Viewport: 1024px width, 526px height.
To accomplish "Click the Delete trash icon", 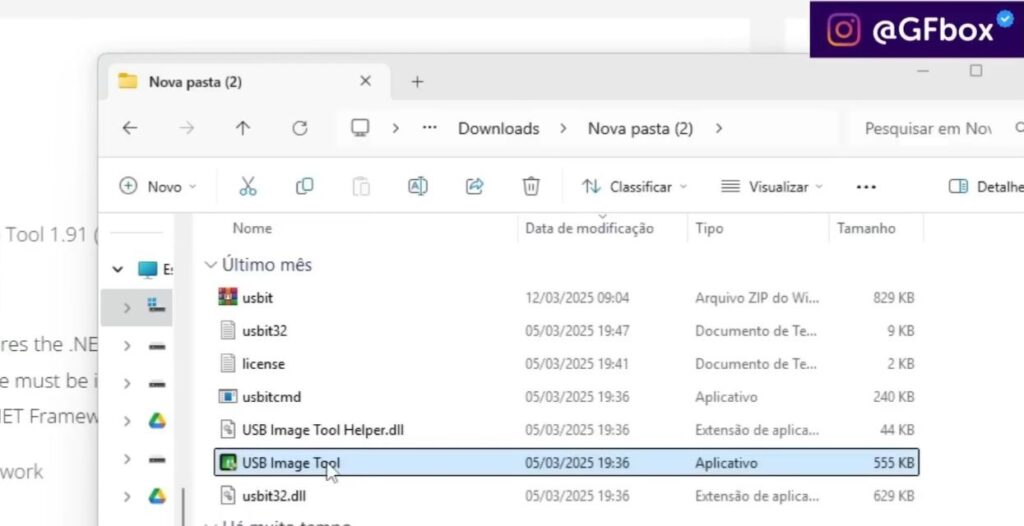I will click(531, 186).
